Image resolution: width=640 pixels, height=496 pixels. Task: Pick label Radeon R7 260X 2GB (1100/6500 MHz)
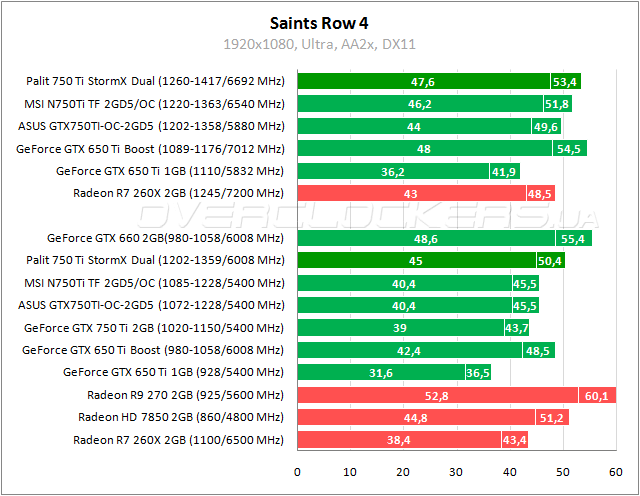(x=178, y=440)
